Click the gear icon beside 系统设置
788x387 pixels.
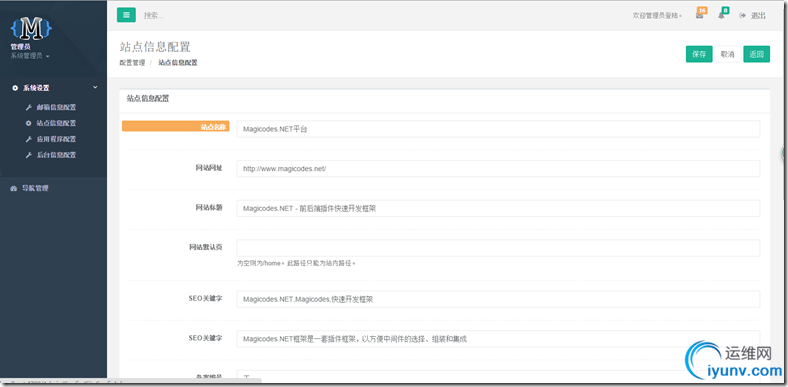click(15, 88)
